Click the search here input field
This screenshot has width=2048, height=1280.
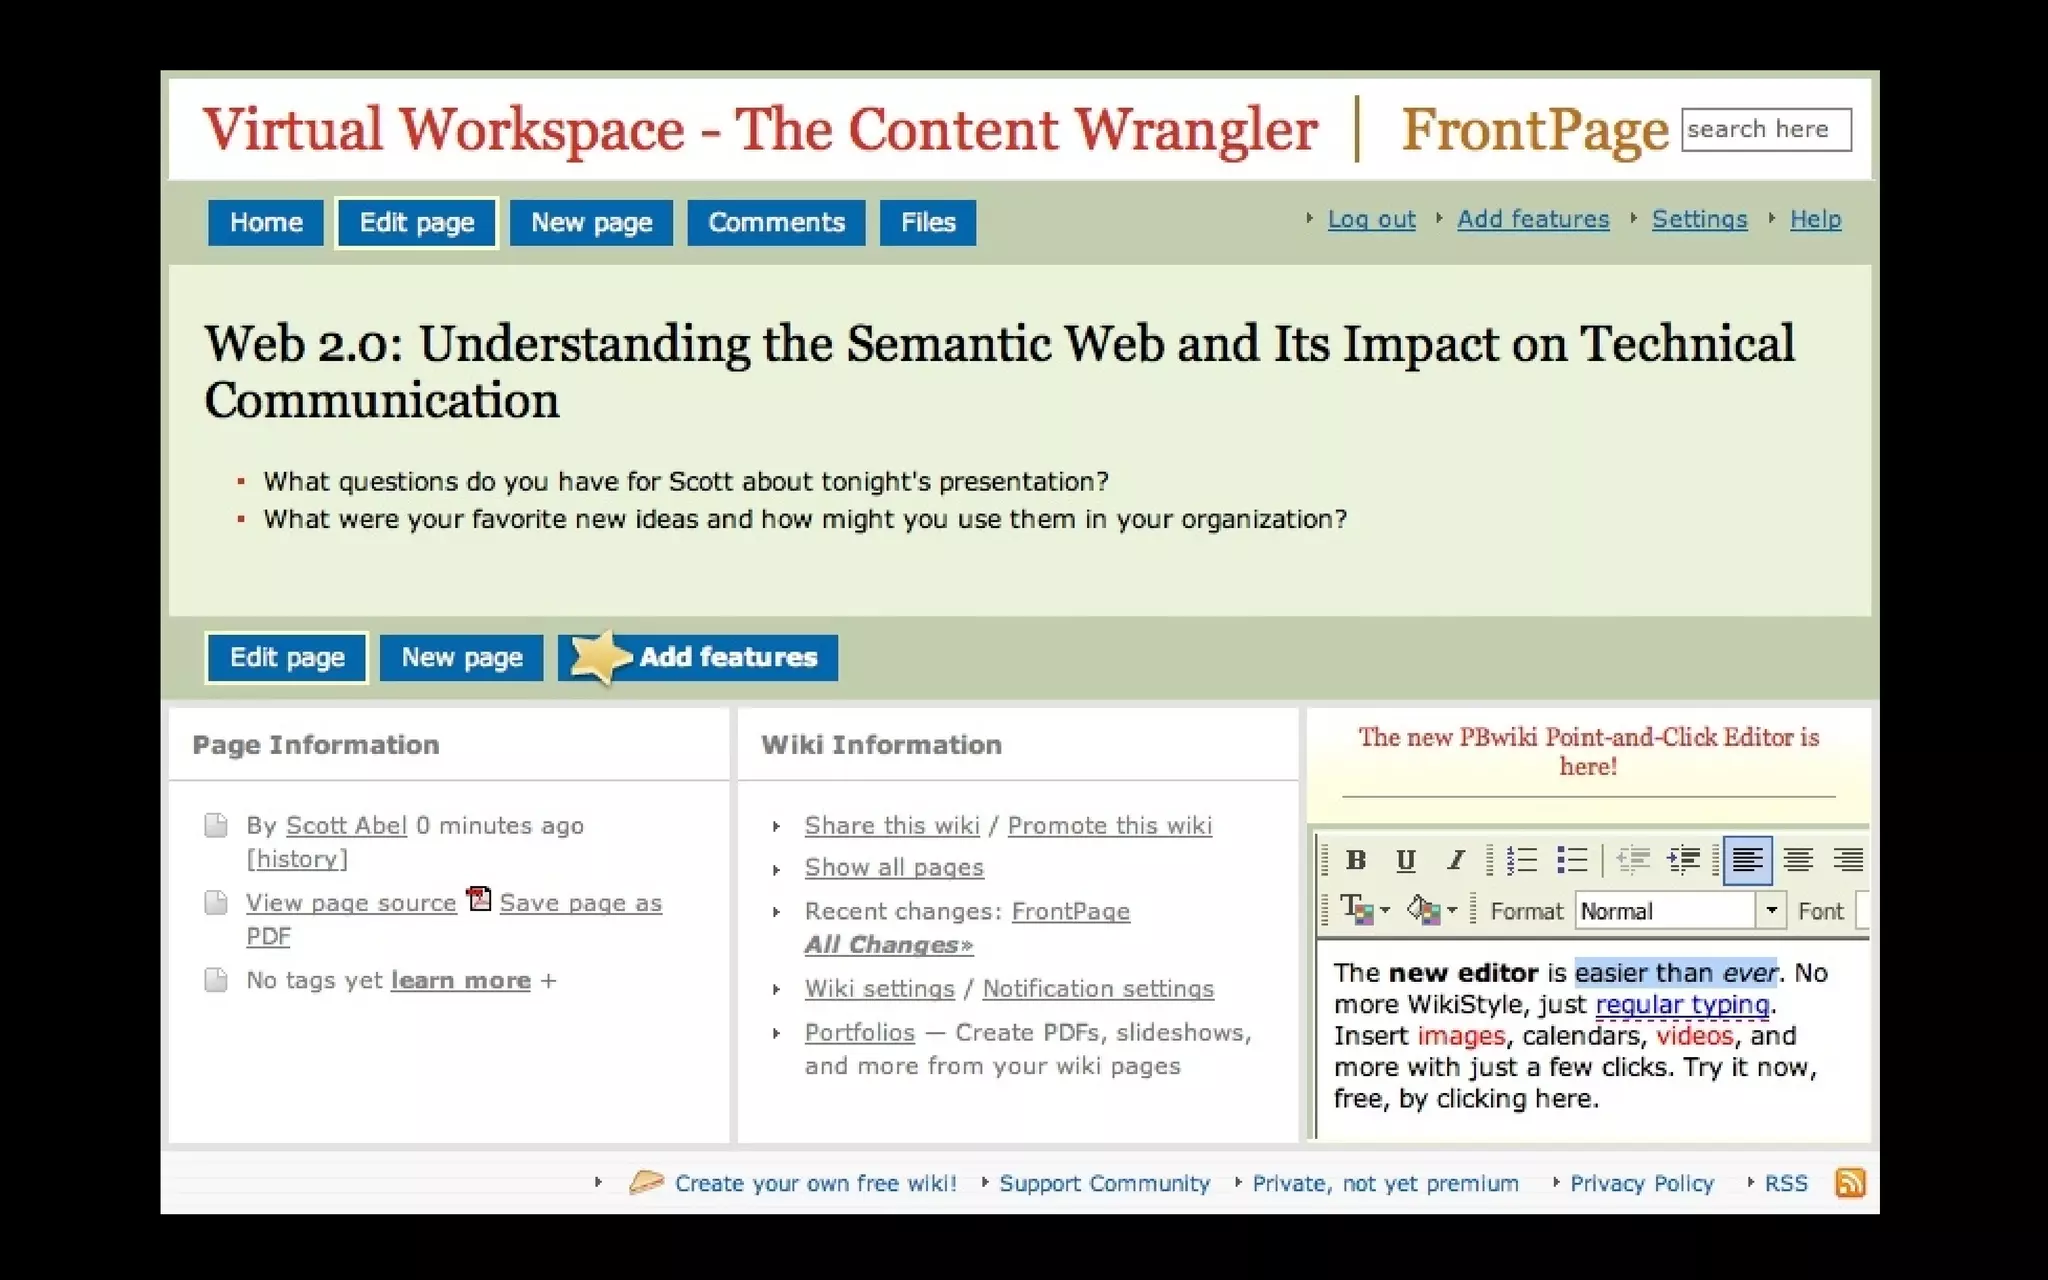1765,130
